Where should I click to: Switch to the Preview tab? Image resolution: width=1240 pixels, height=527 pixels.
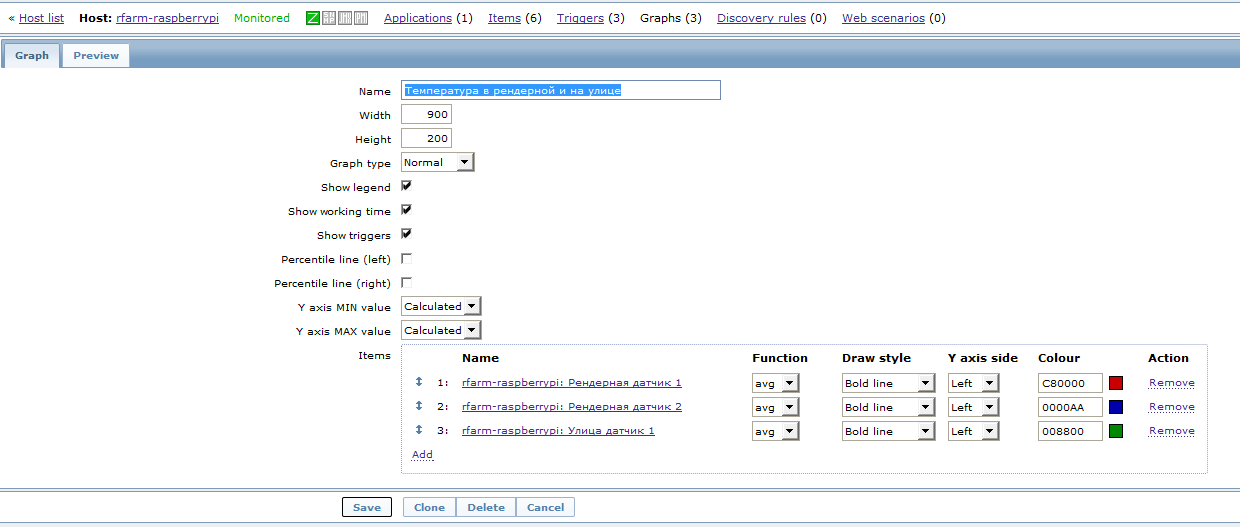coord(96,56)
